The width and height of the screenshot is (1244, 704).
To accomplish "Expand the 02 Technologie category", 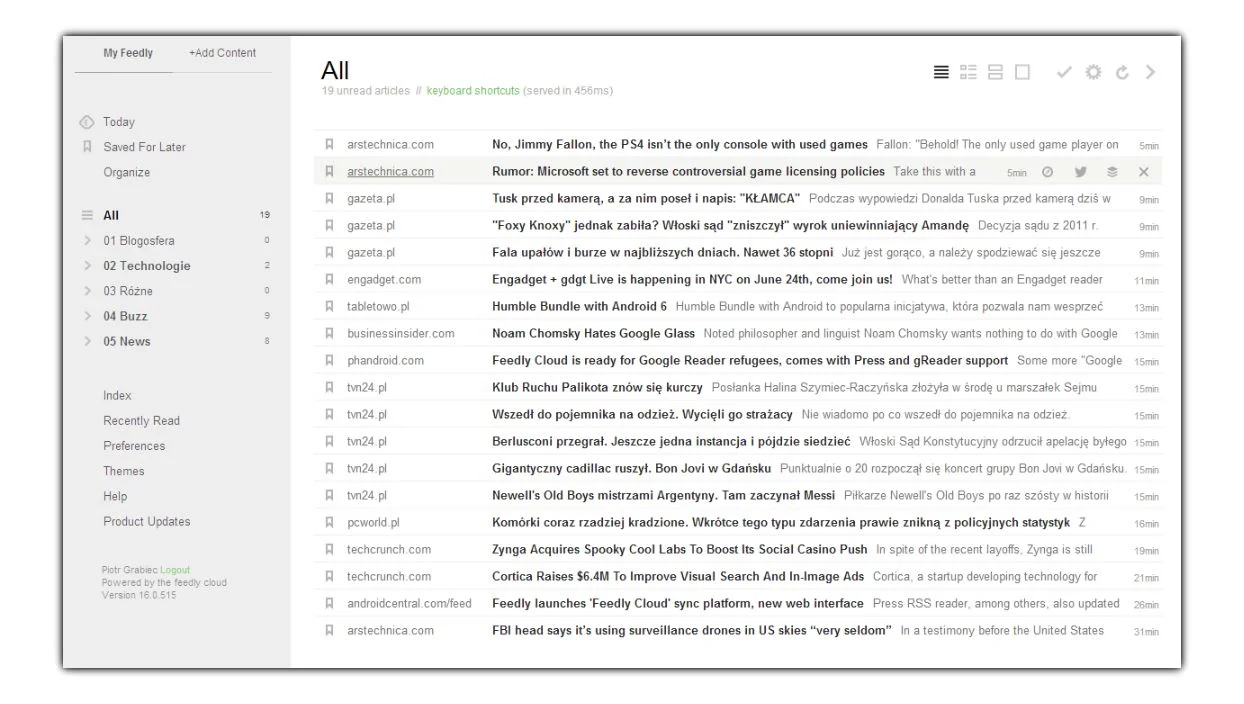I will pos(88,266).
